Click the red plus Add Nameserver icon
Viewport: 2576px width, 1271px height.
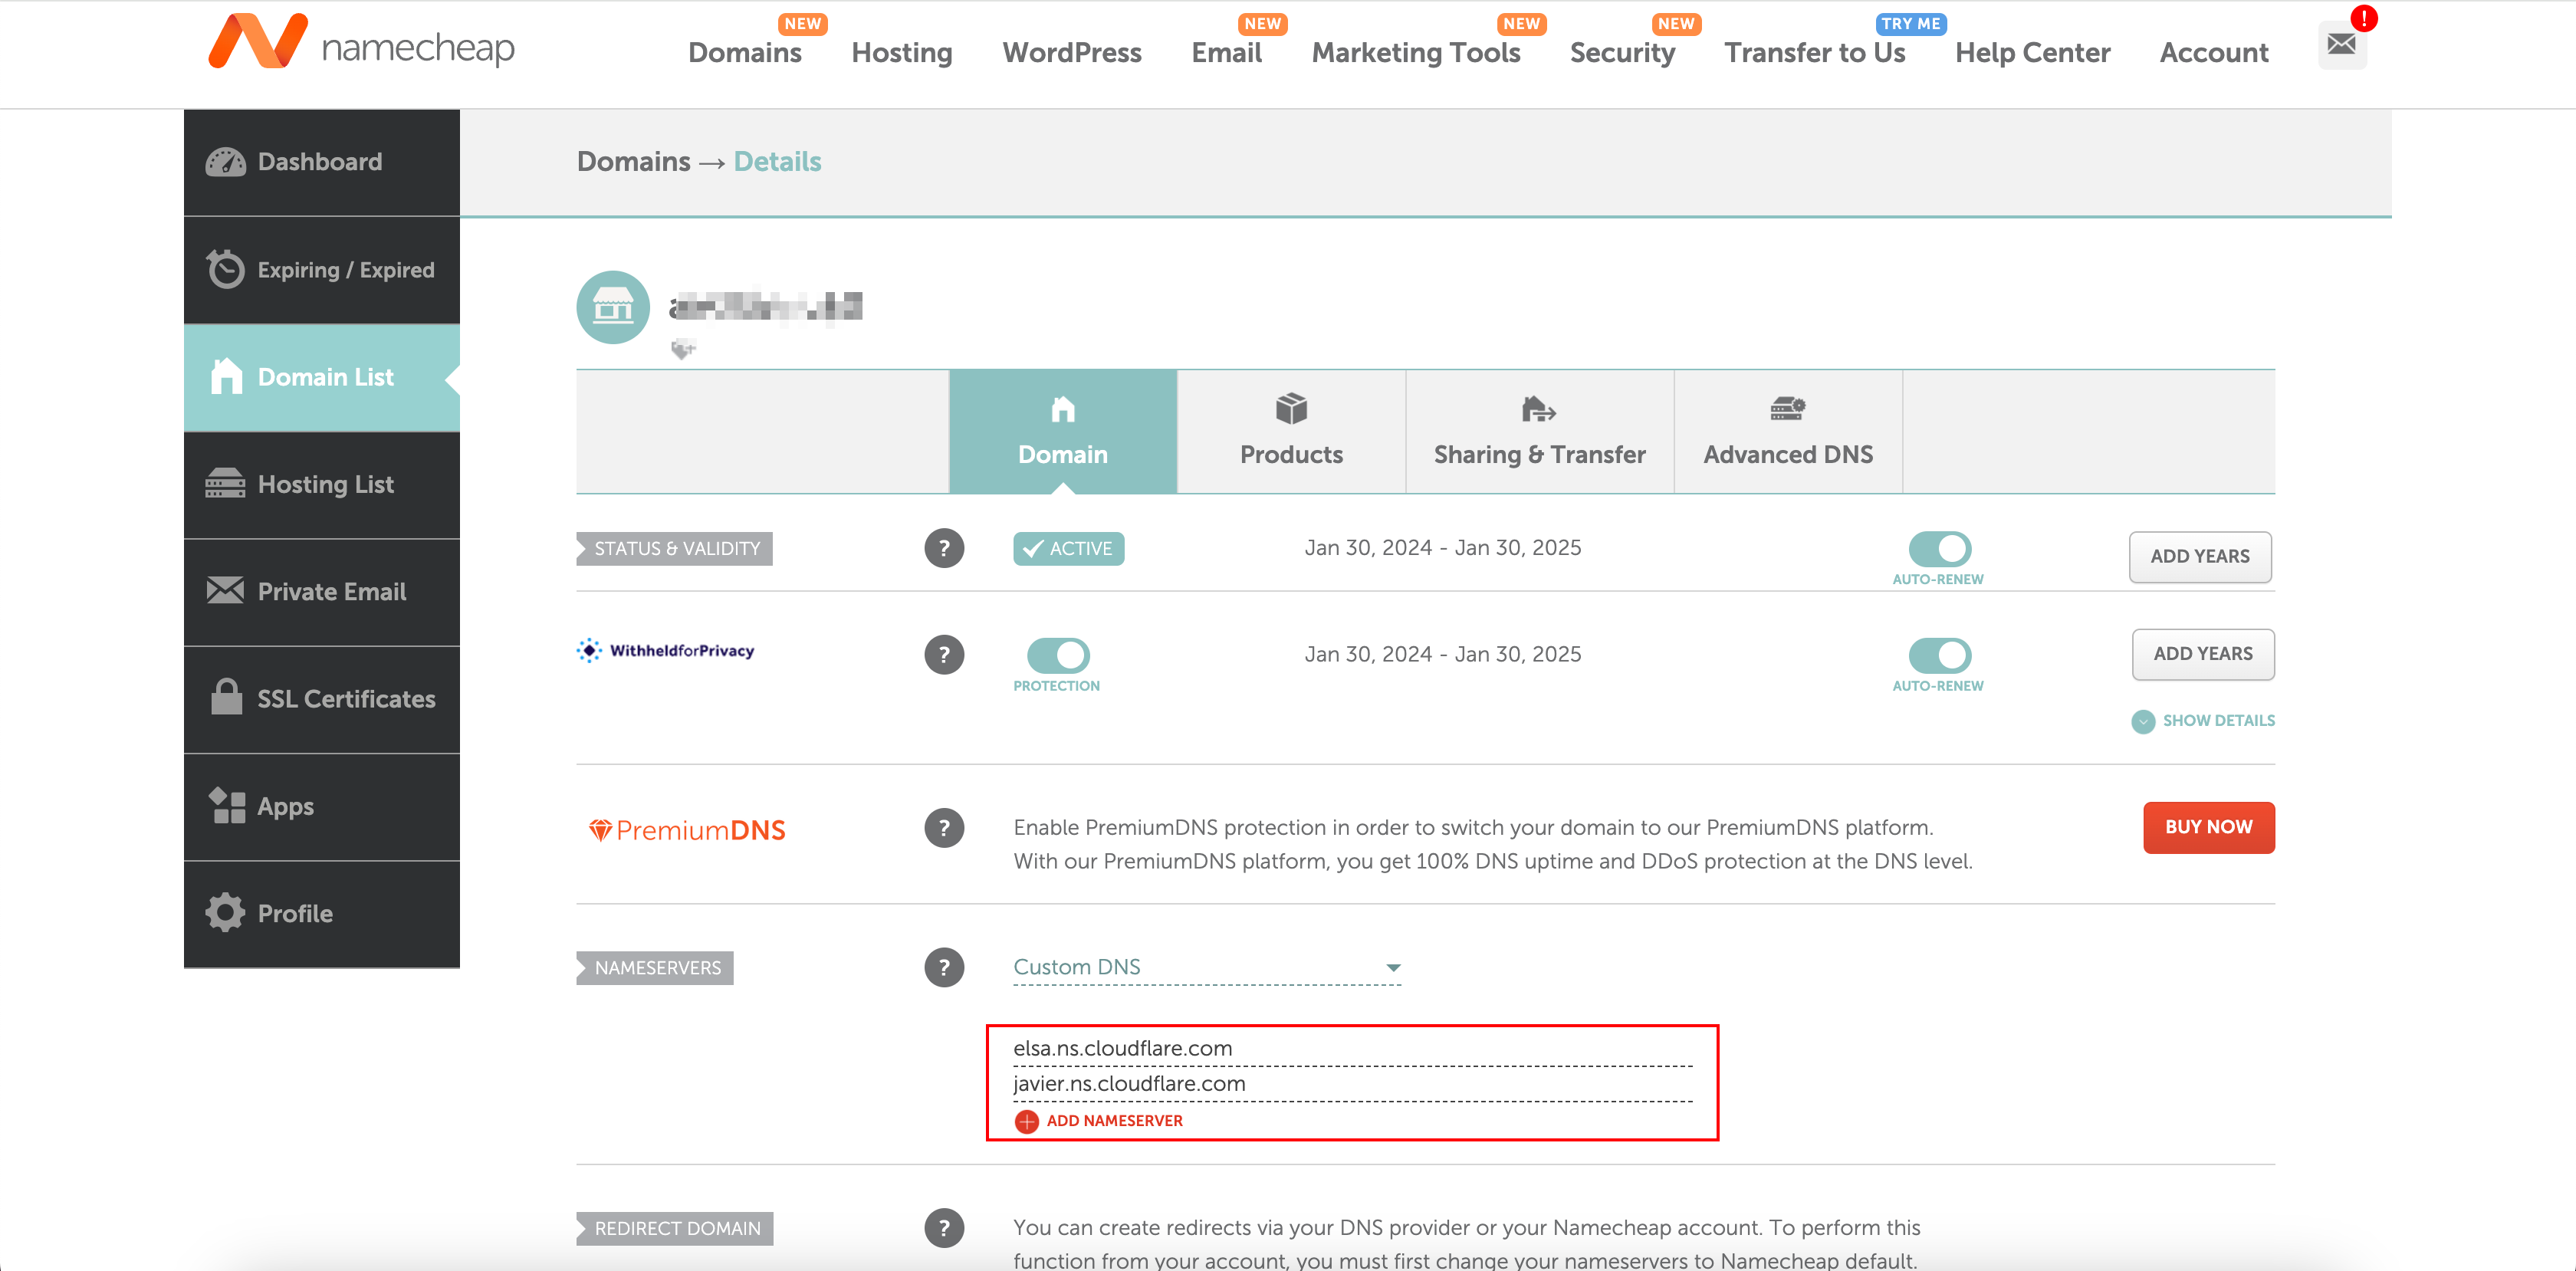pos(1026,1121)
